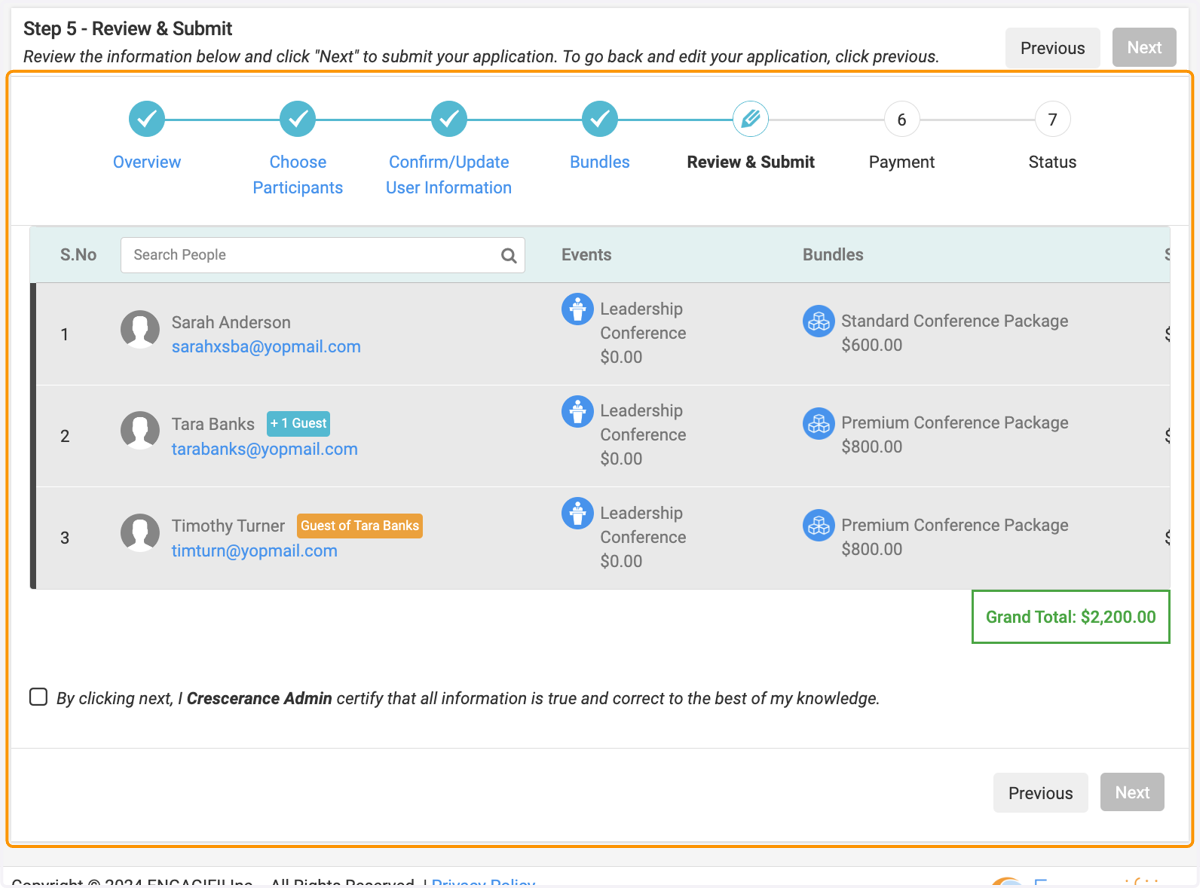Open the Privacy Policy footer link

(x=483, y=883)
